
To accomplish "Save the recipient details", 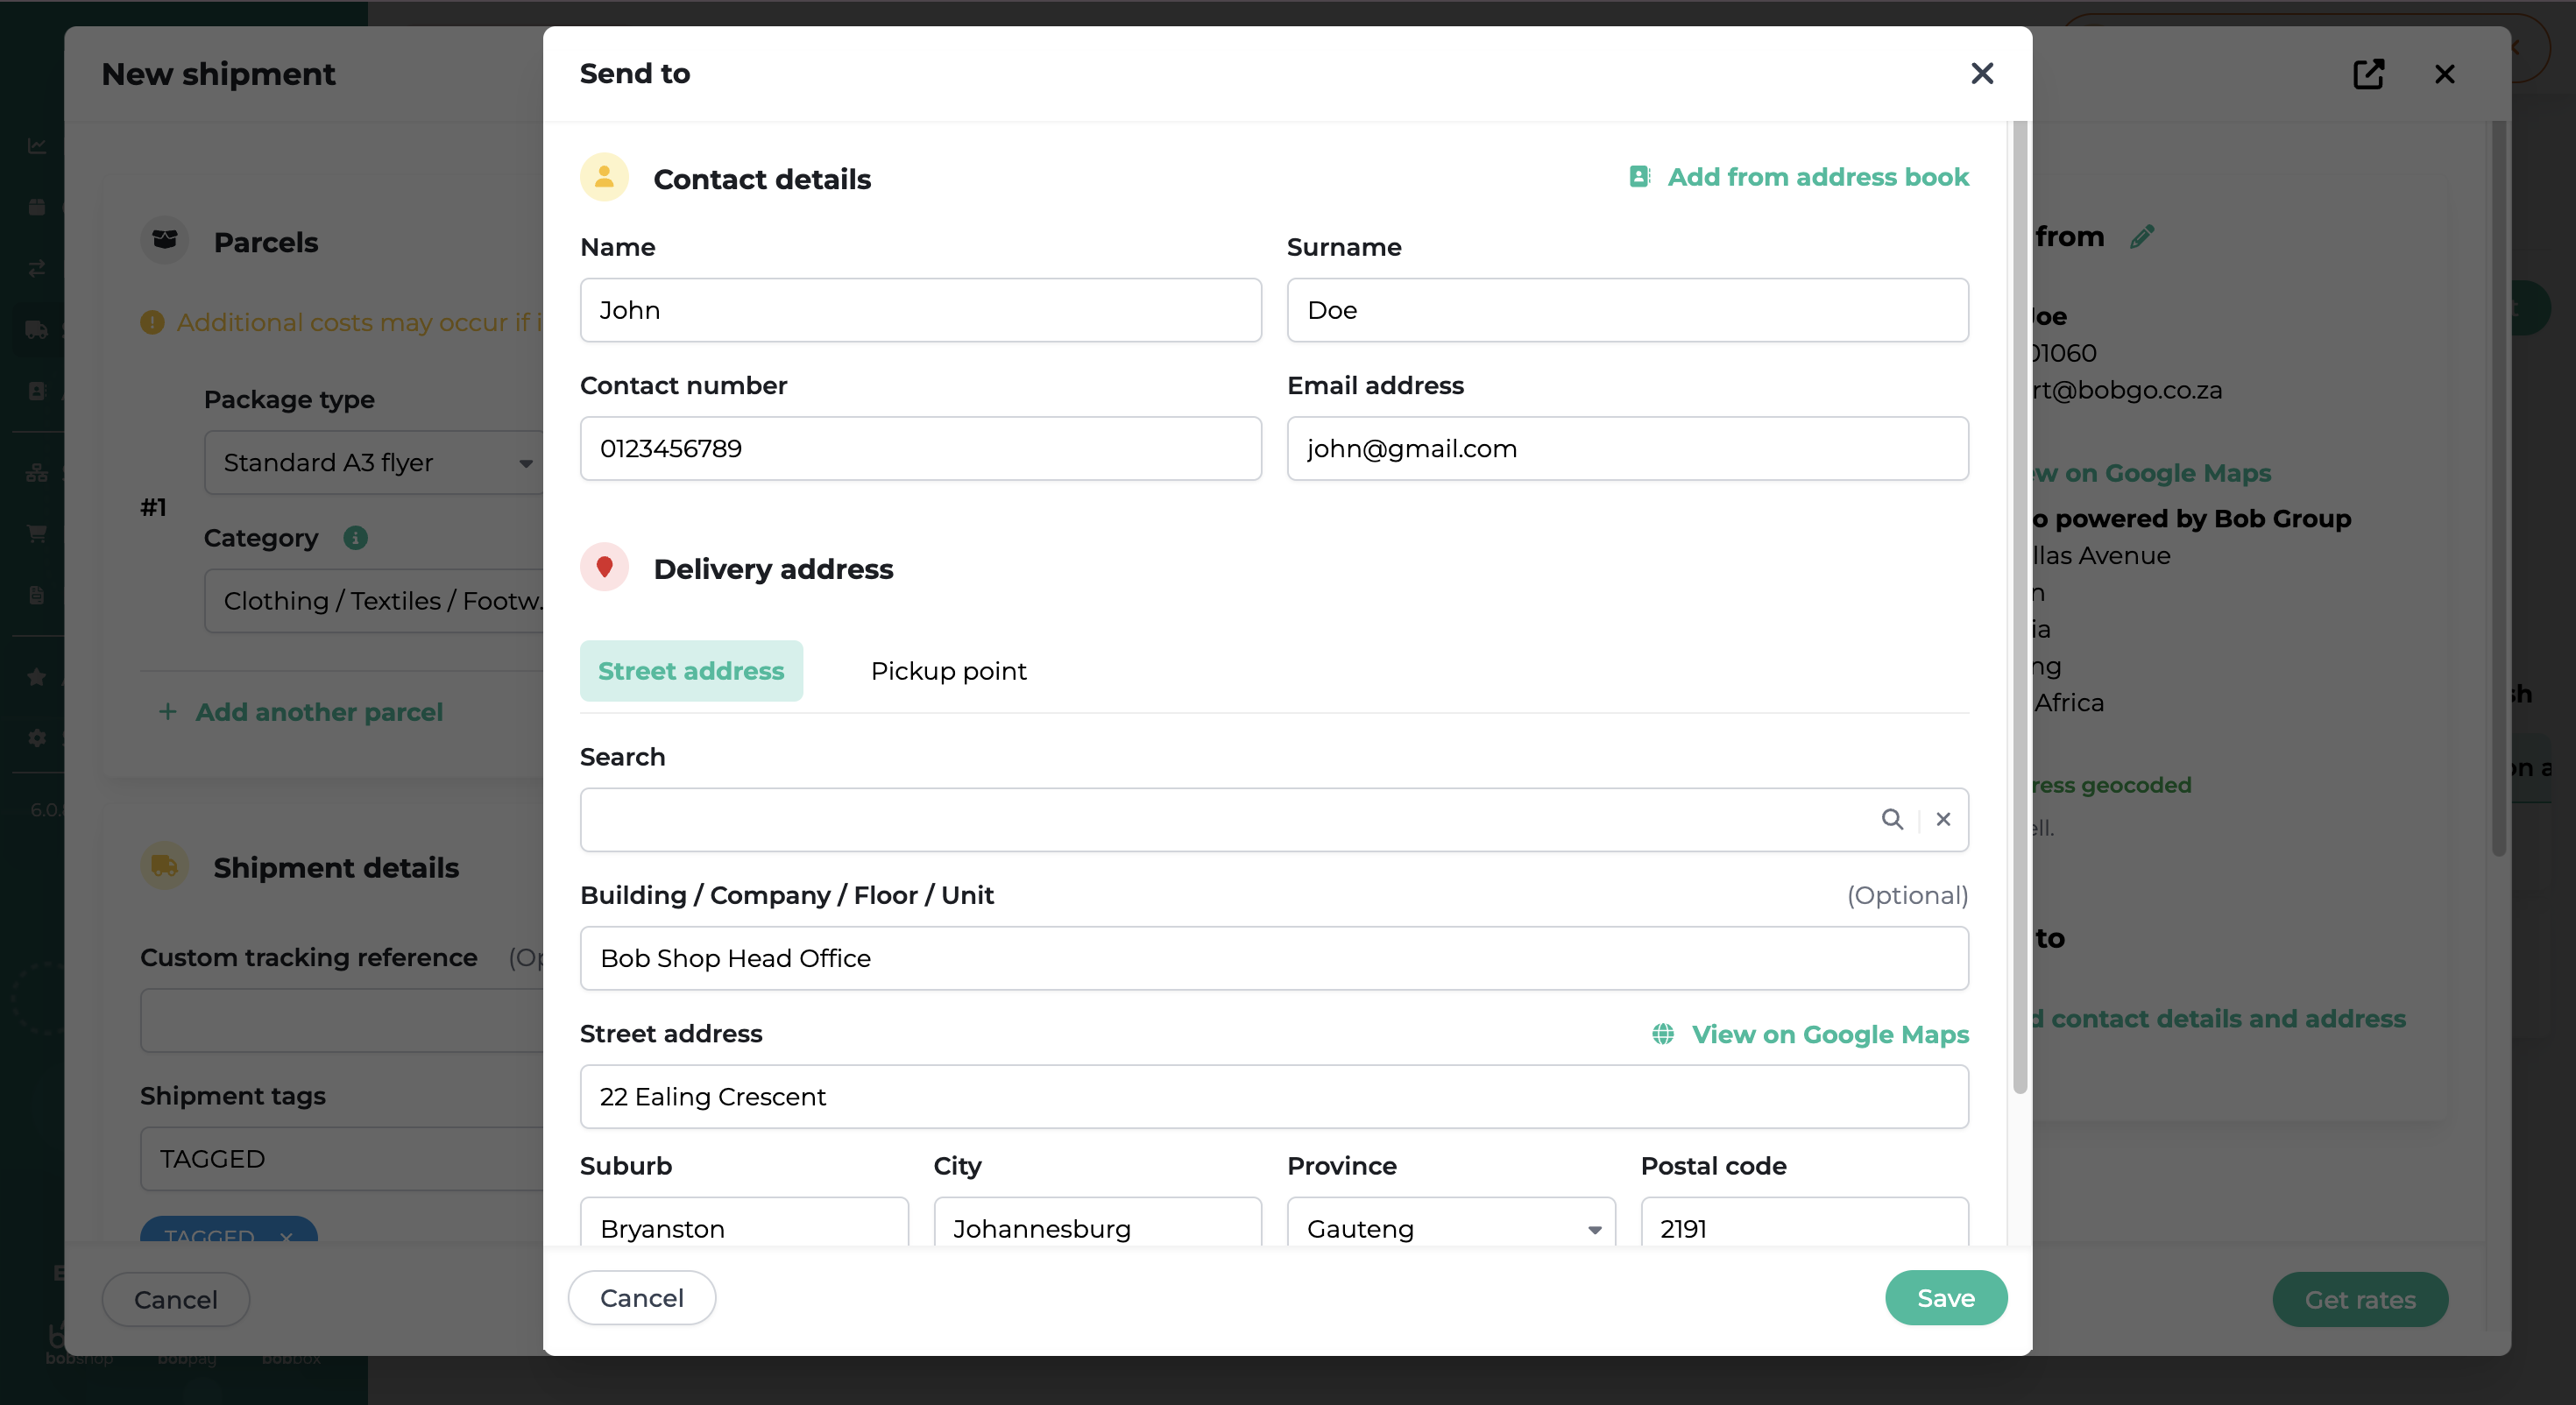I will (1945, 1298).
